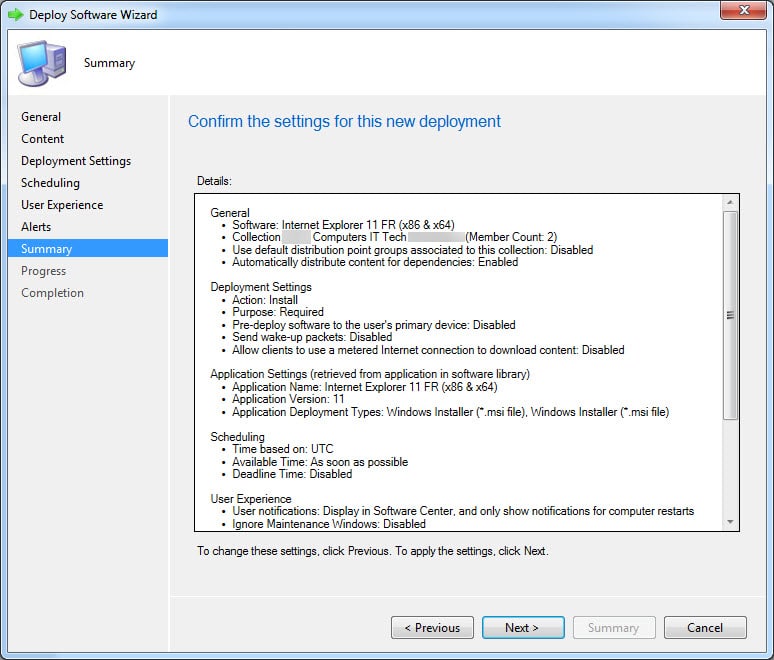774x660 pixels.
Task: Click 'Available Time: As soon as possible'
Action: pos(320,462)
